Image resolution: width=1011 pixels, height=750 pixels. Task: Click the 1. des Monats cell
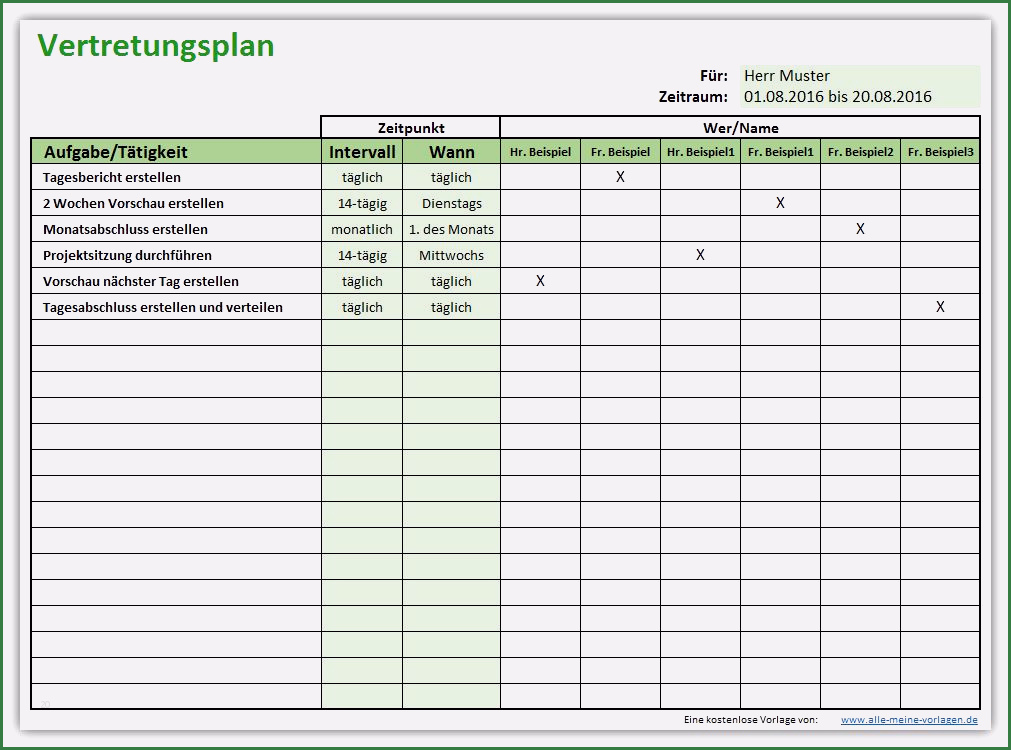pyautogui.click(x=451, y=229)
